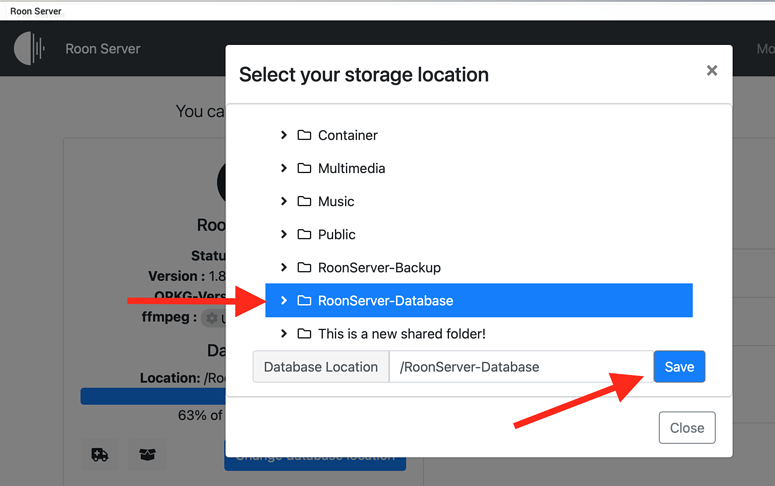Screen dimensions: 775x486
Task: Expand the Public folder chevron
Action: click(284, 234)
